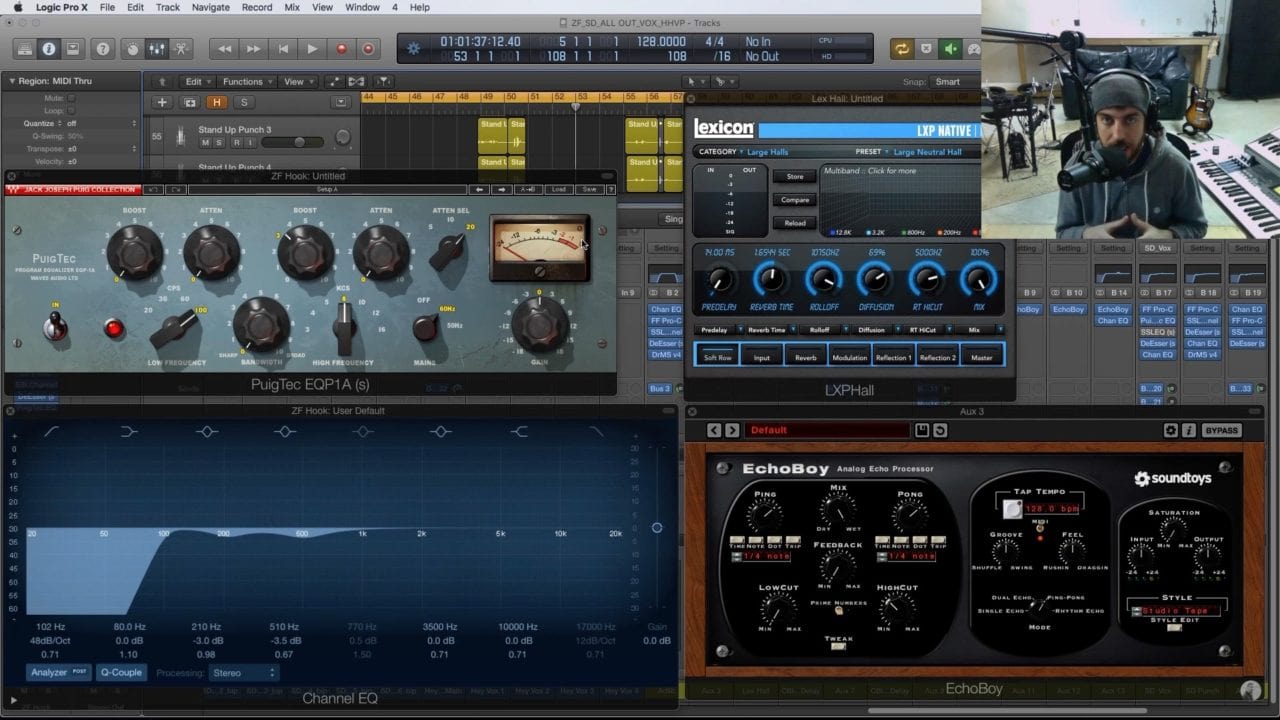Open the View menu in Tracks area
The height and width of the screenshot is (720, 1280).
[296, 82]
